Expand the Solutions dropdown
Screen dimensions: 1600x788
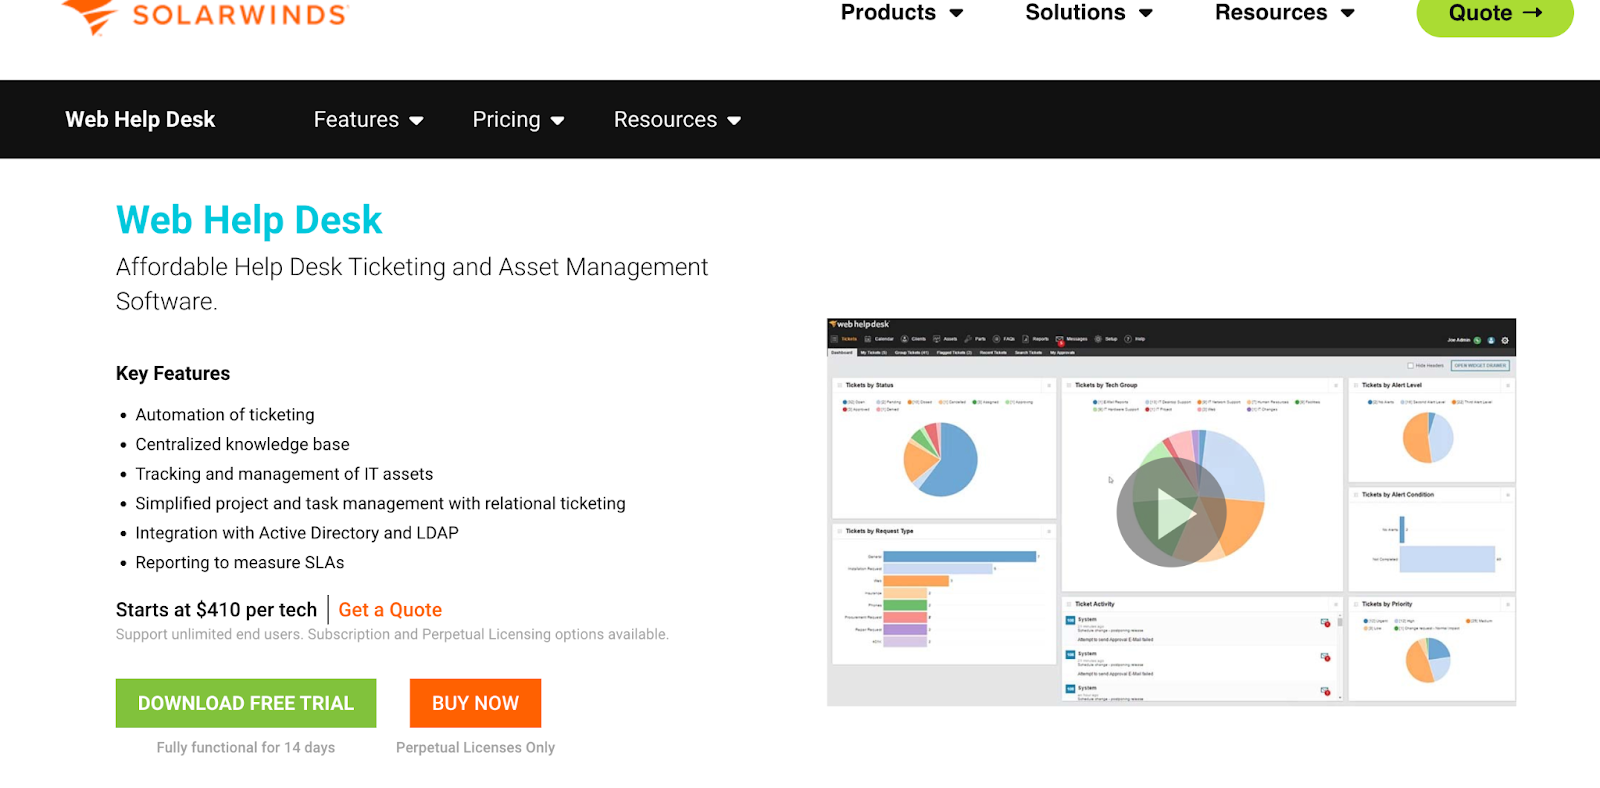click(1089, 13)
